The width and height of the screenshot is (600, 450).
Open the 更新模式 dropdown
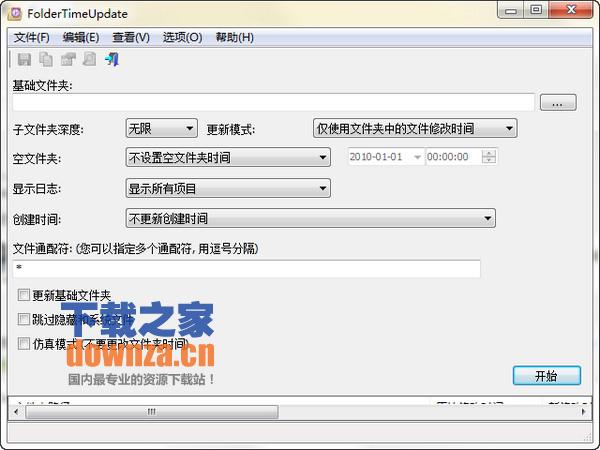(x=415, y=128)
